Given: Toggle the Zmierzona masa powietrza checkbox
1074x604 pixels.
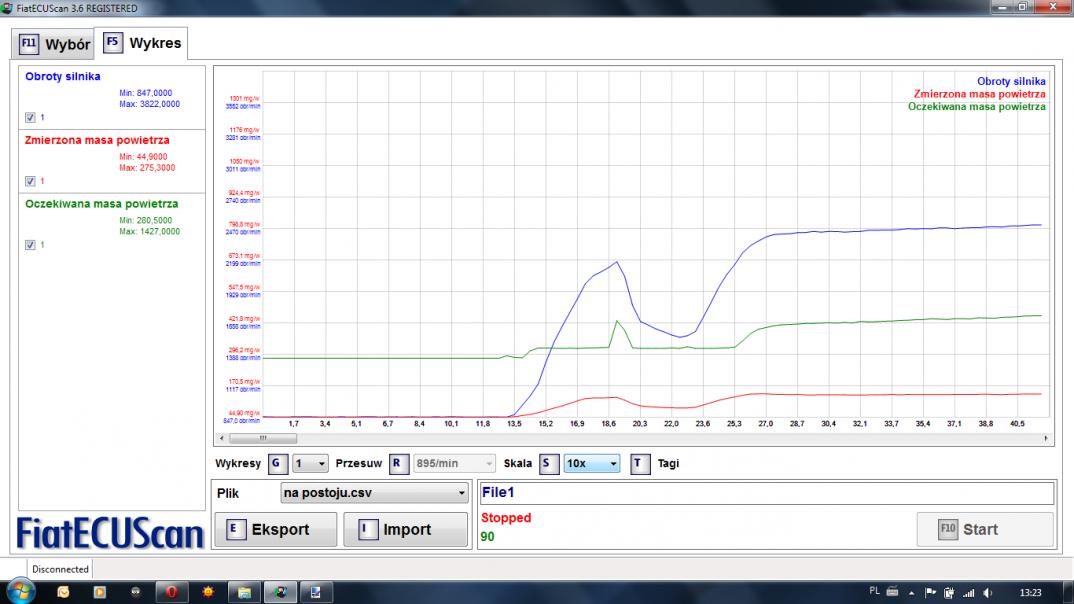Looking at the screenshot, I should coord(30,181).
